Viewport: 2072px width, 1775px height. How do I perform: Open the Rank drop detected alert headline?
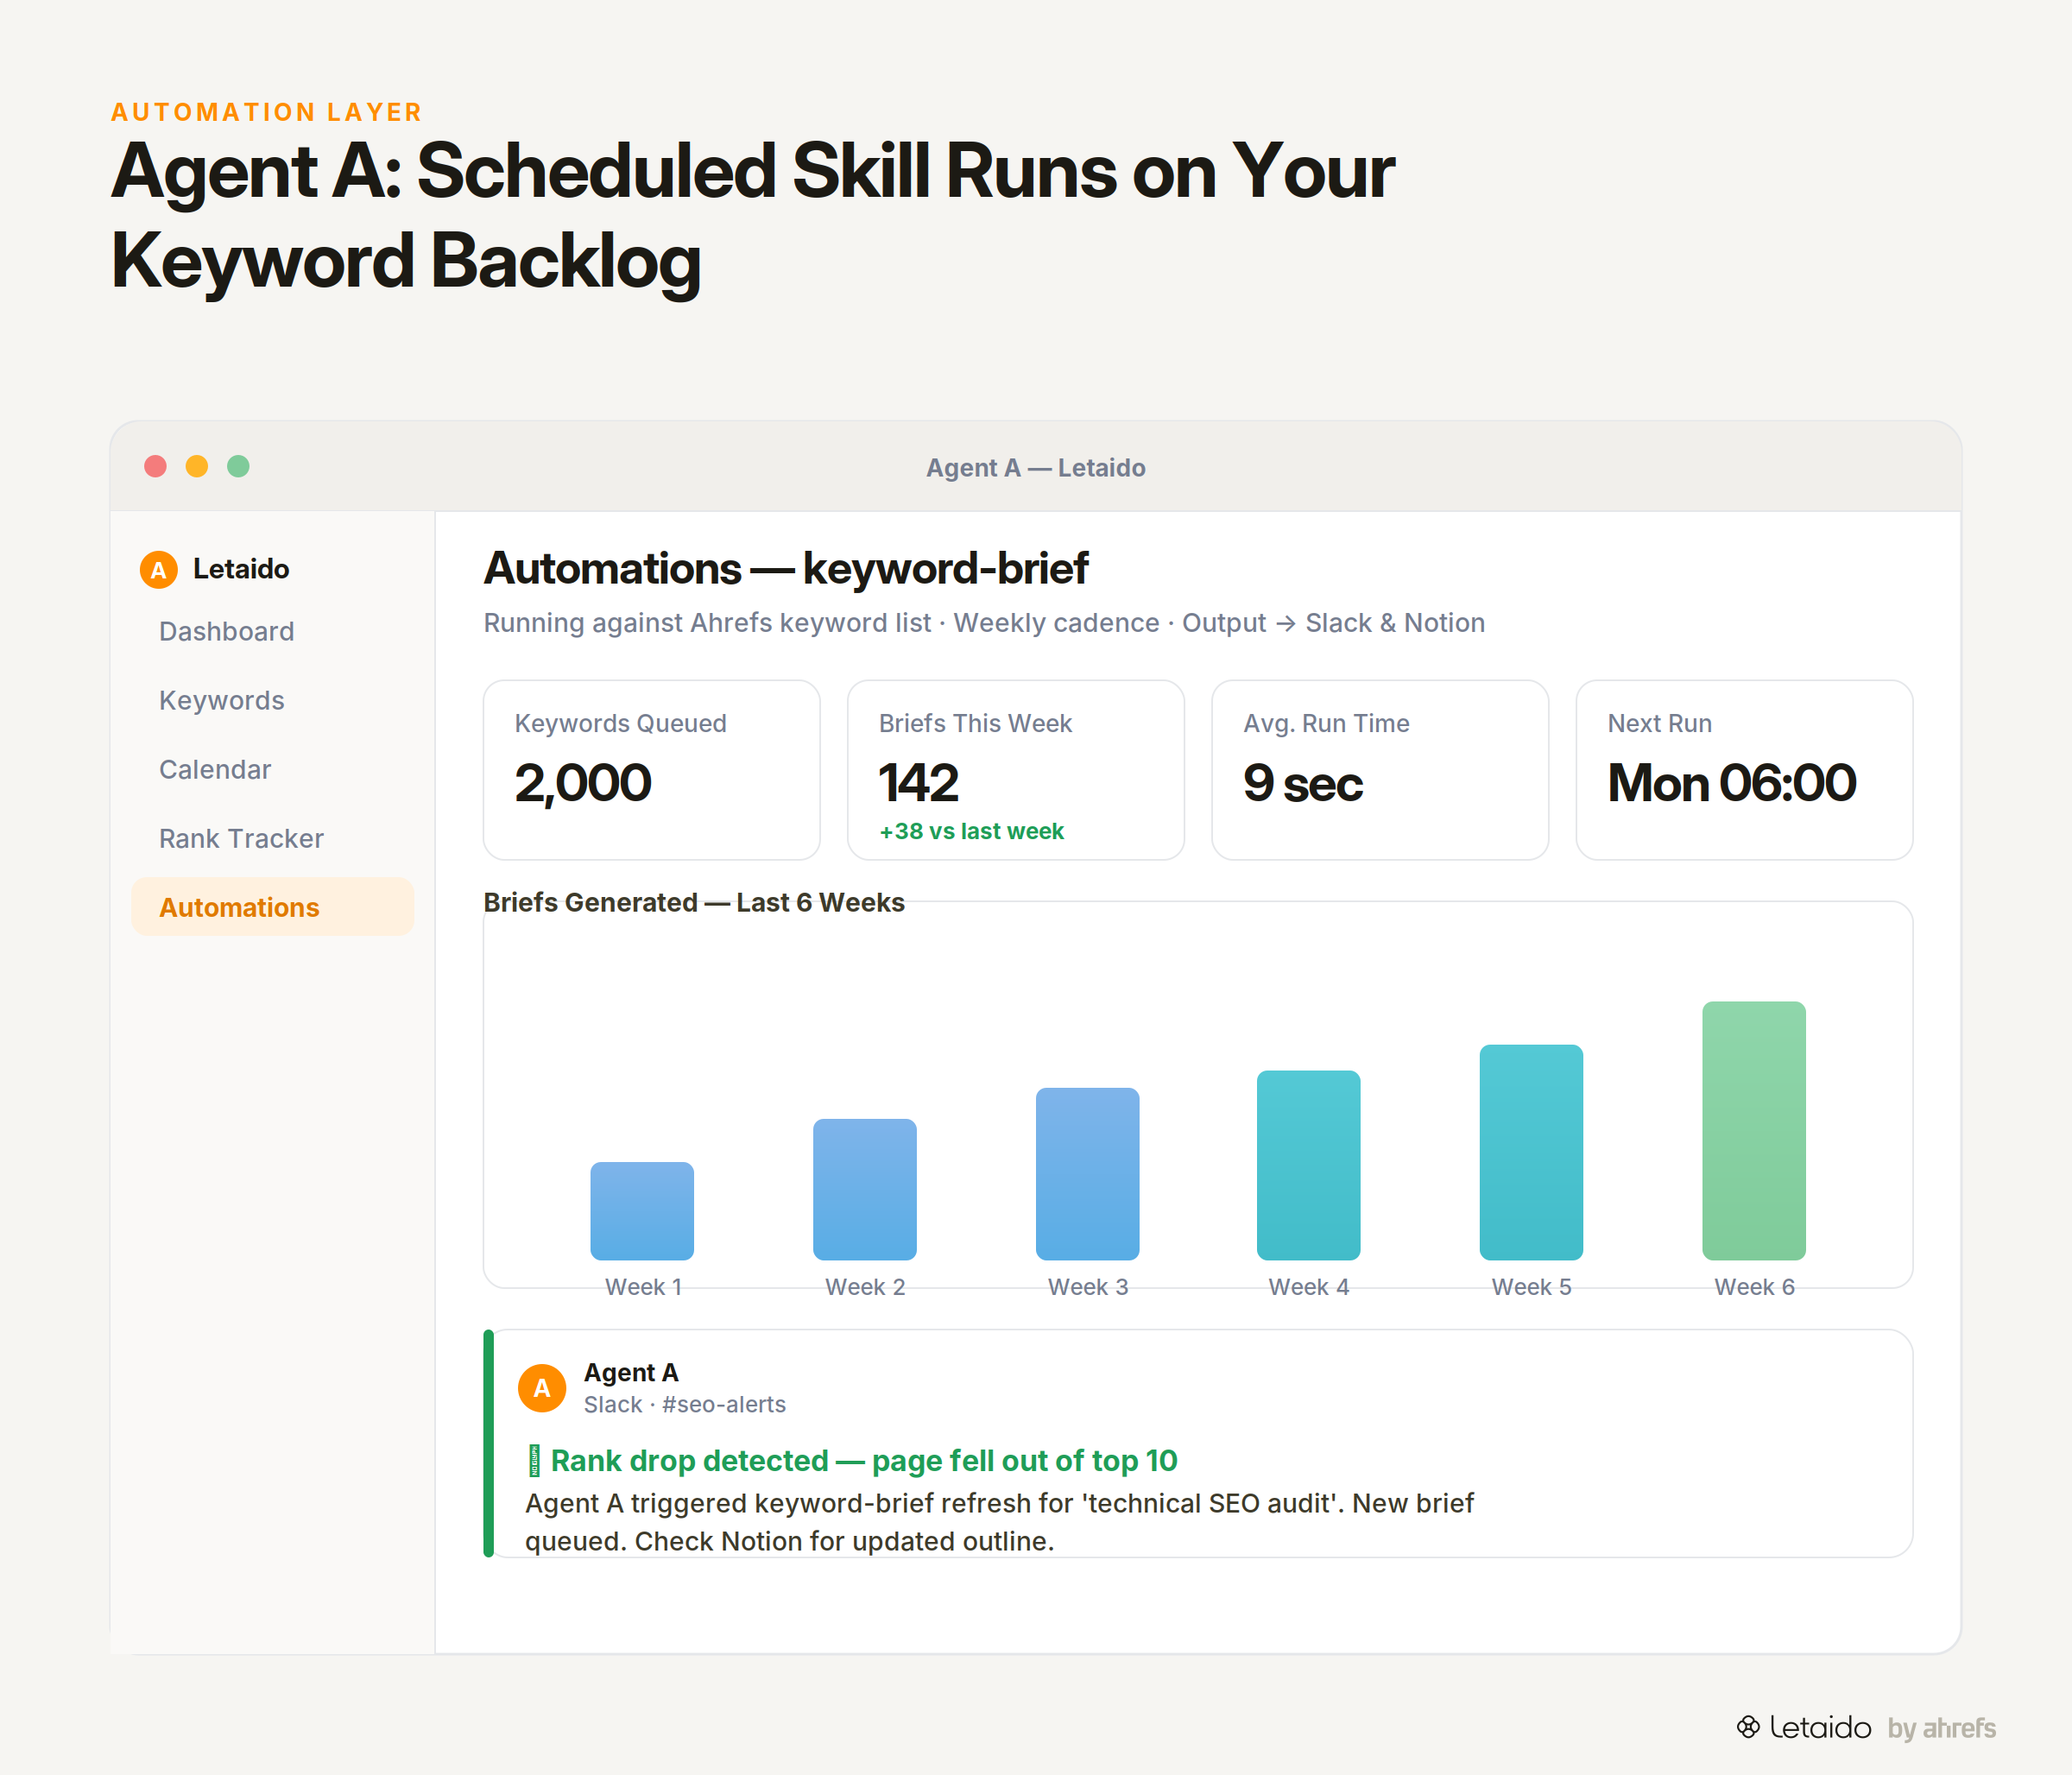tap(864, 1461)
